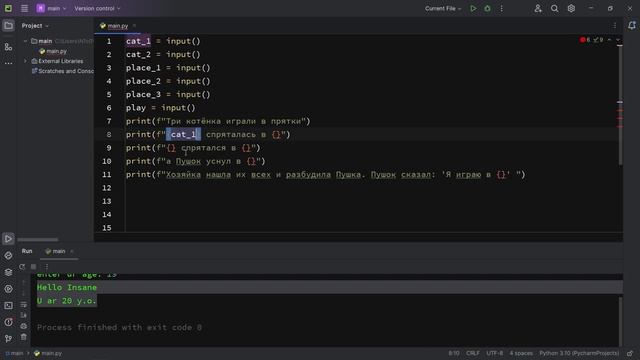Clear the console output with trash icon
This screenshot has width=640, height=360.
pyautogui.click(x=24, y=337)
